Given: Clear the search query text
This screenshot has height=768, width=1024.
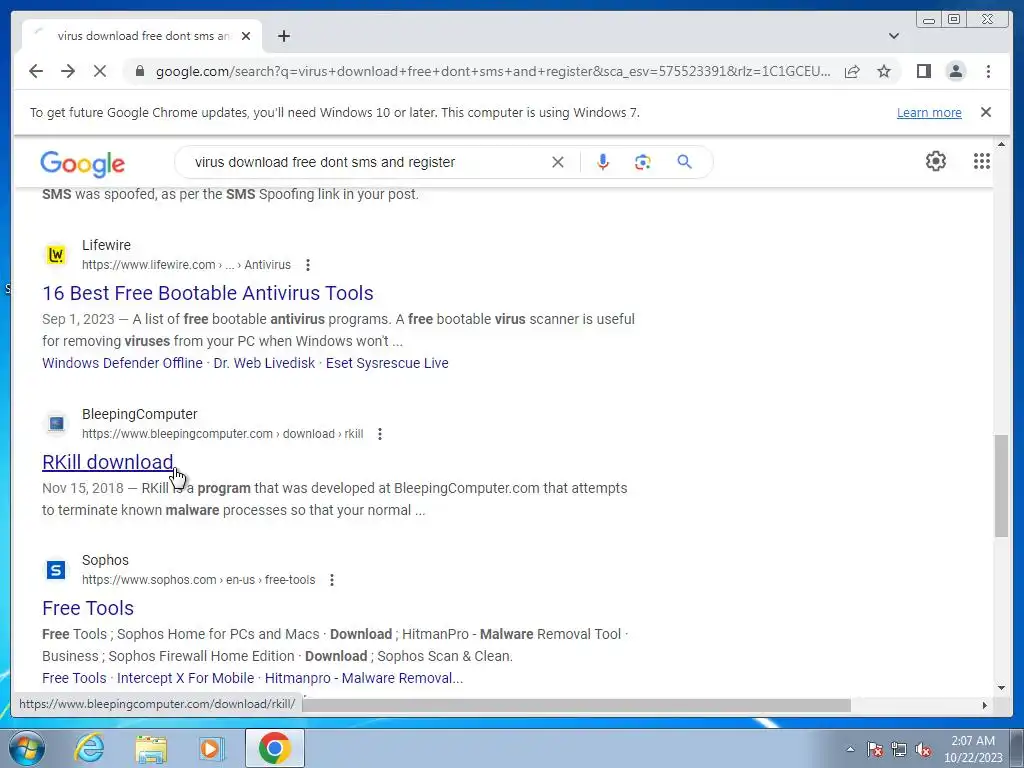Looking at the screenshot, I should (558, 162).
